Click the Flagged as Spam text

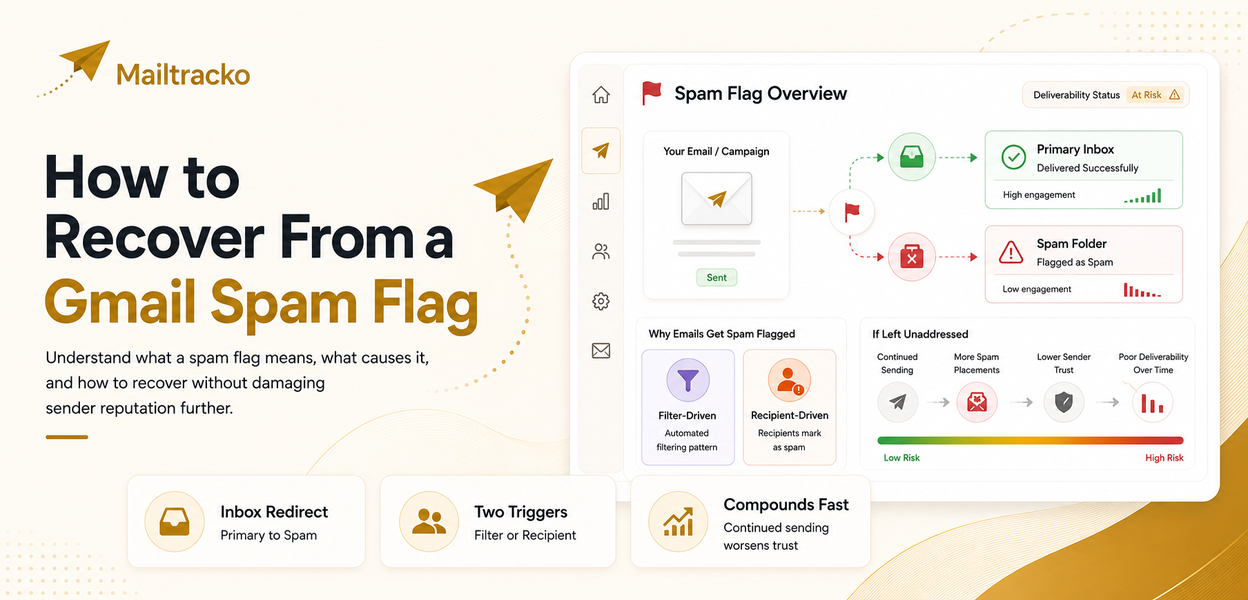click(1075, 262)
